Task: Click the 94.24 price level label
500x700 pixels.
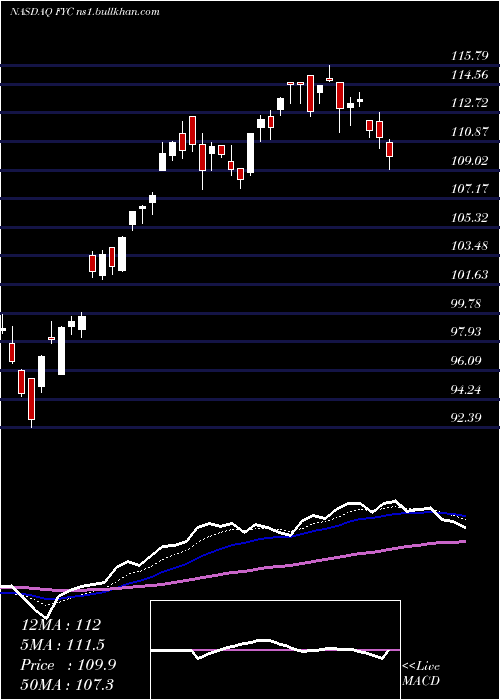Action: coord(467,389)
